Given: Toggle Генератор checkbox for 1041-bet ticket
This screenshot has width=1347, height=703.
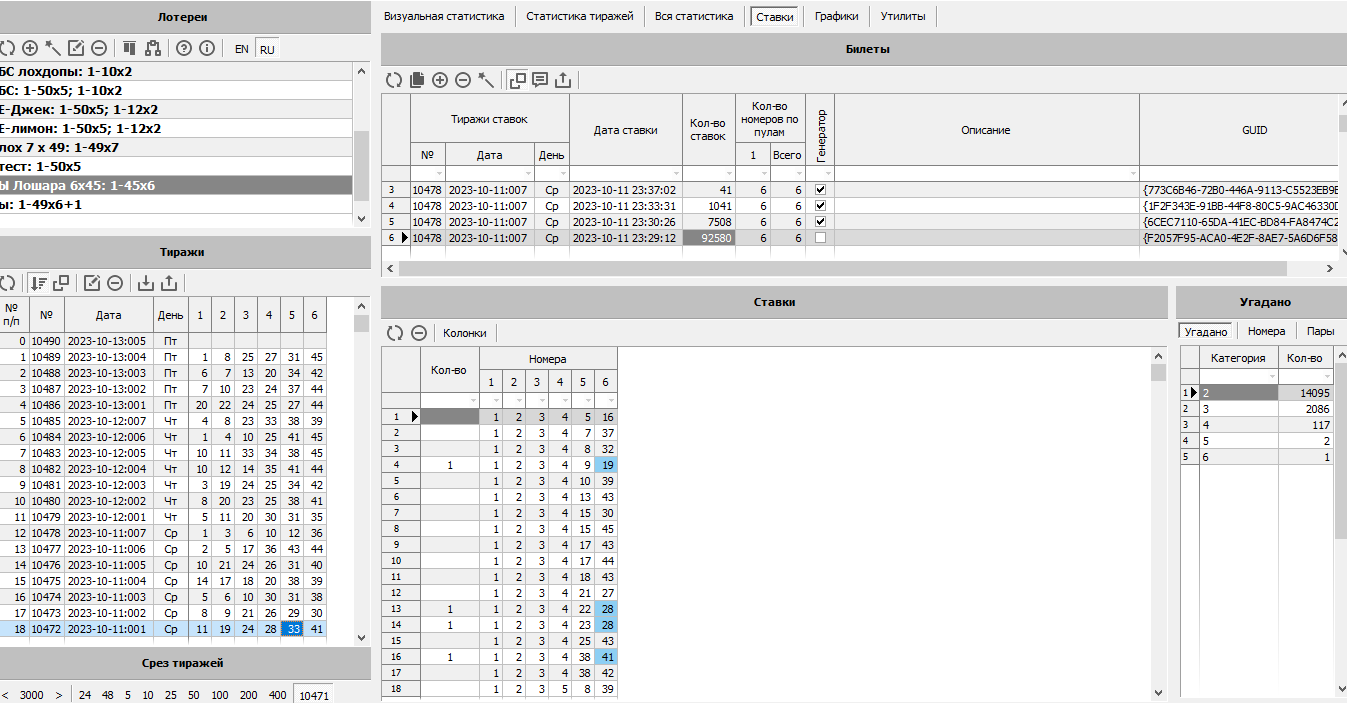Looking at the screenshot, I should coord(820,206).
